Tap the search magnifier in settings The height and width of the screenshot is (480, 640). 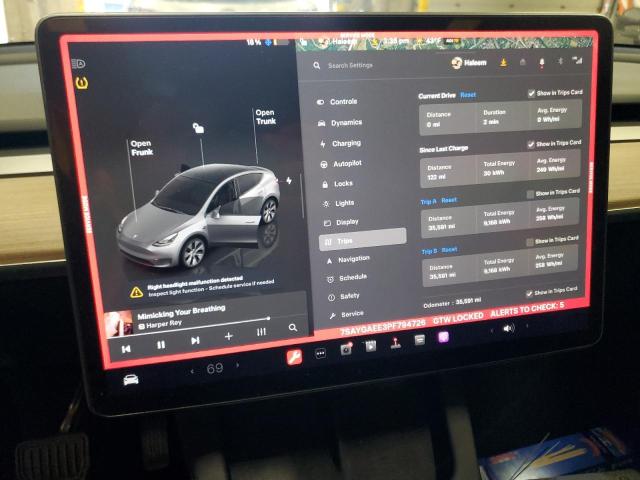[317, 65]
